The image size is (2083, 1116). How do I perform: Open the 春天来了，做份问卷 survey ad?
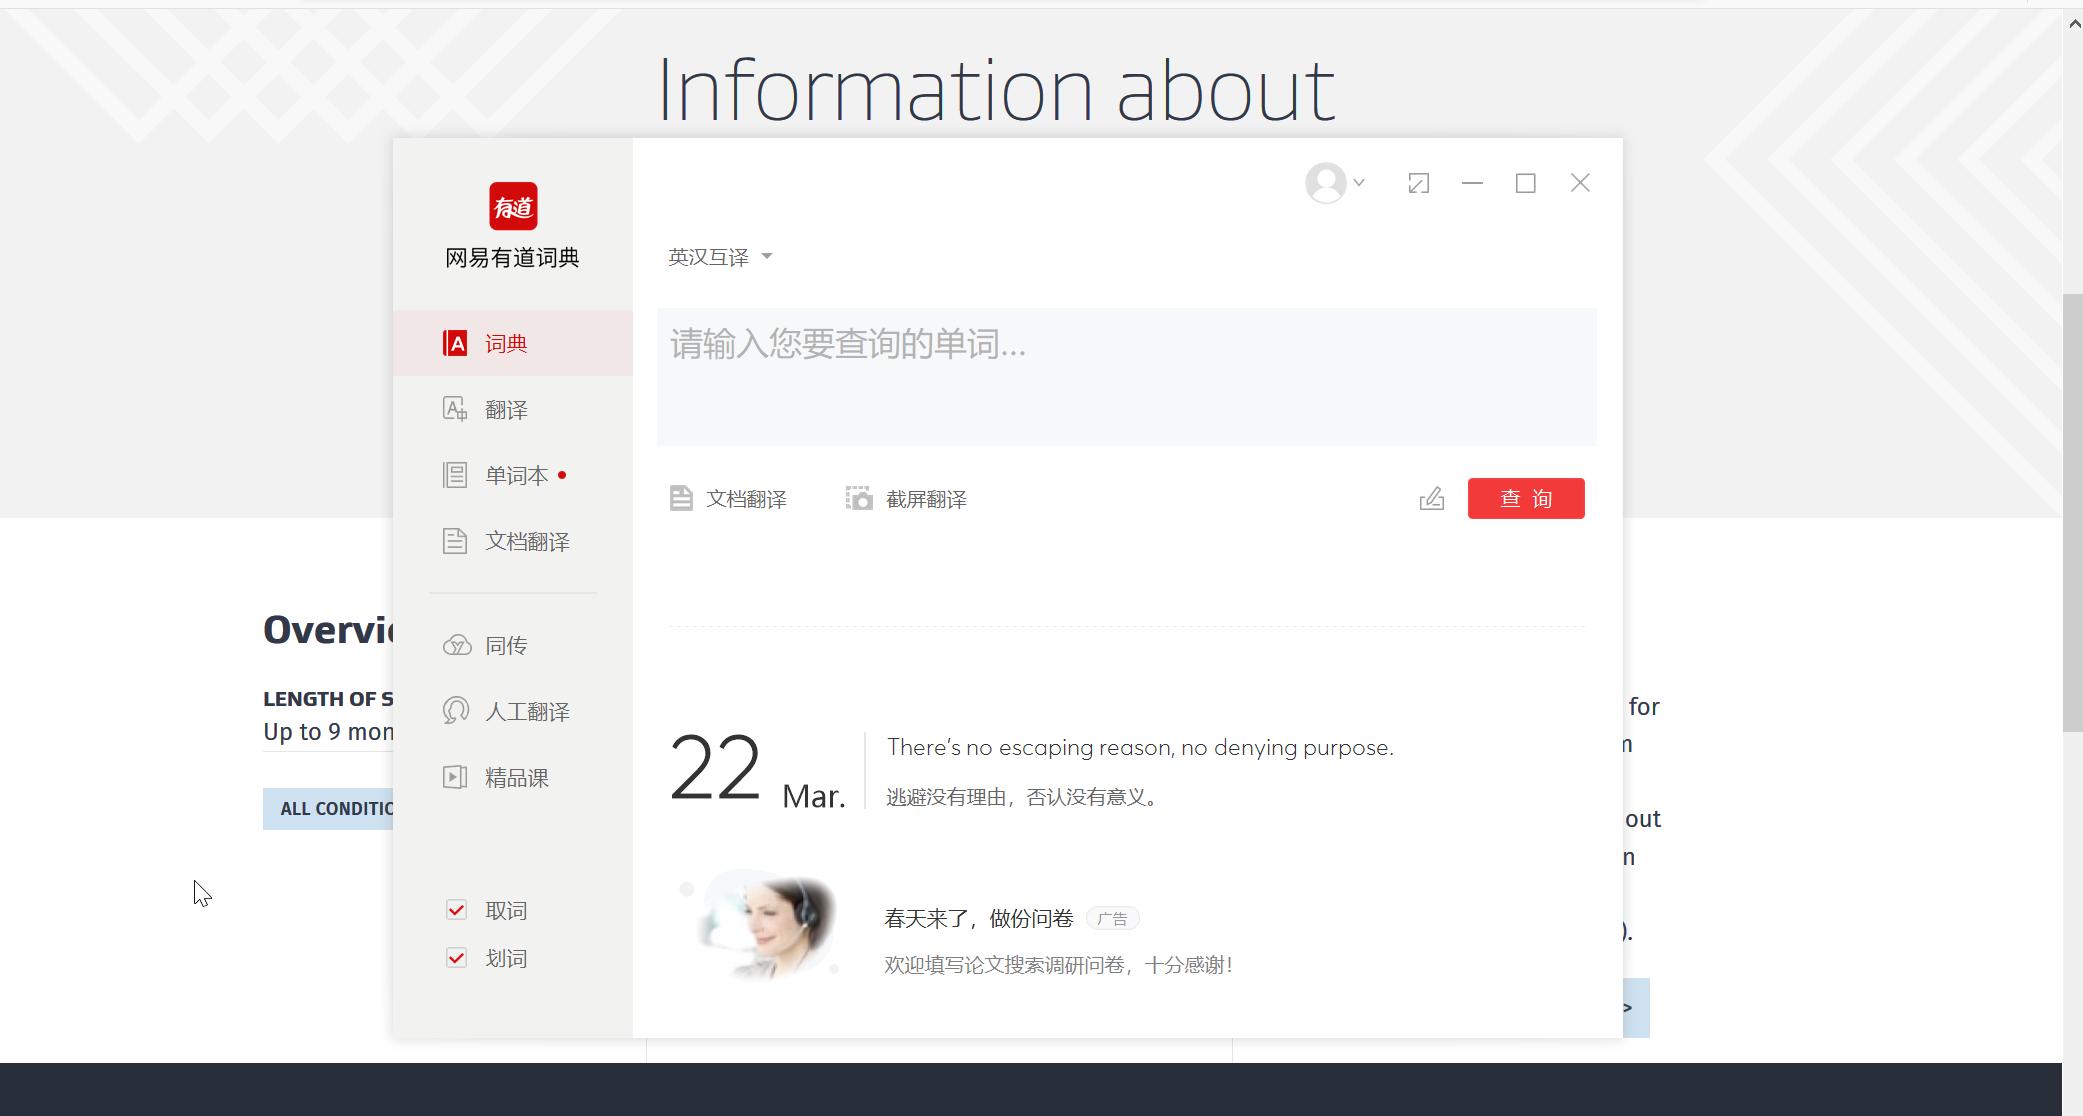[977, 917]
